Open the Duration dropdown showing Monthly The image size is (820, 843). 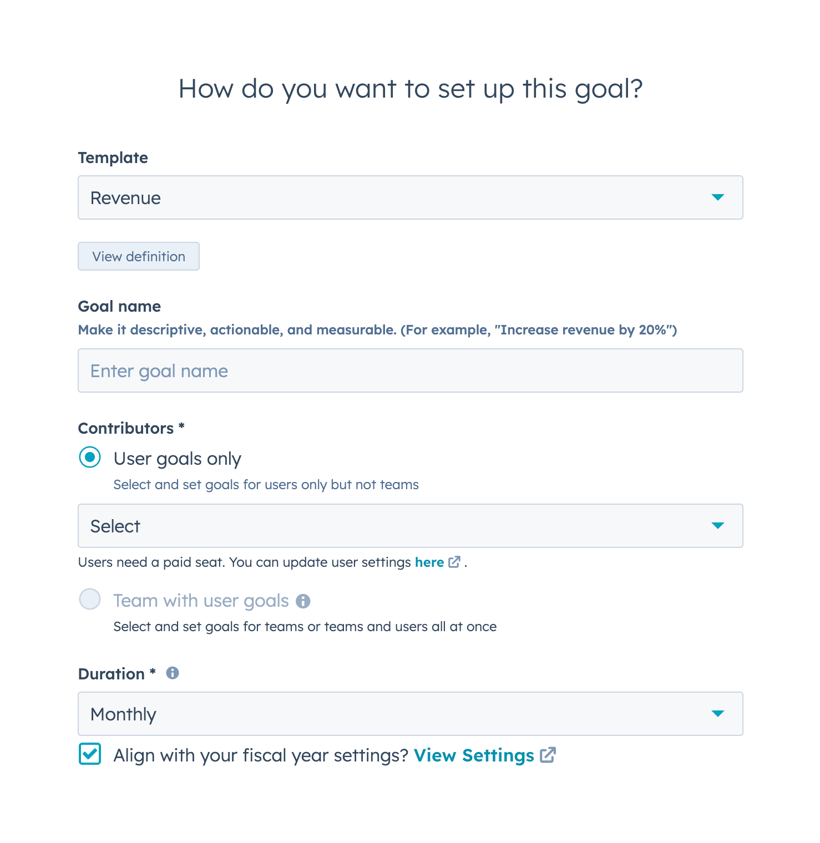pyautogui.click(x=410, y=713)
